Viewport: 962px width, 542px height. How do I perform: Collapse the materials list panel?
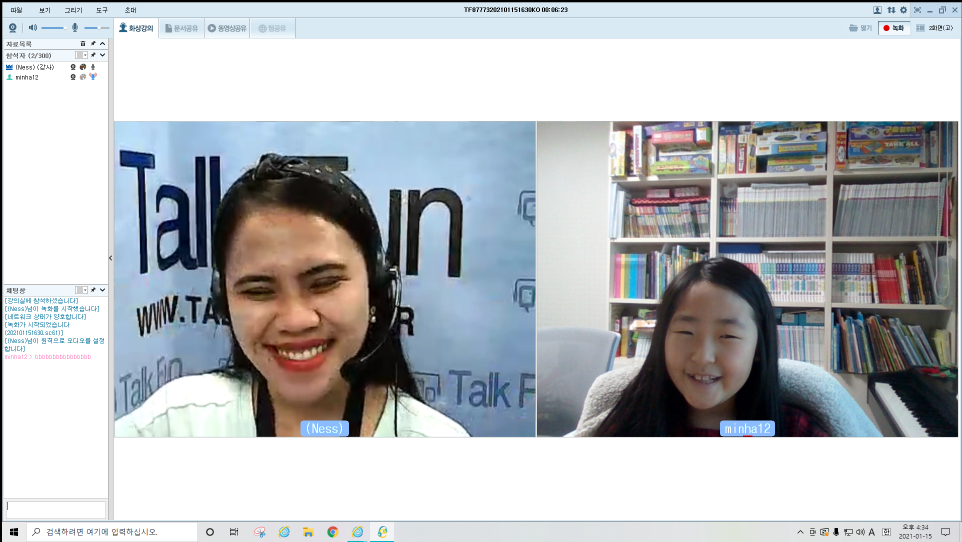[102, 44]
